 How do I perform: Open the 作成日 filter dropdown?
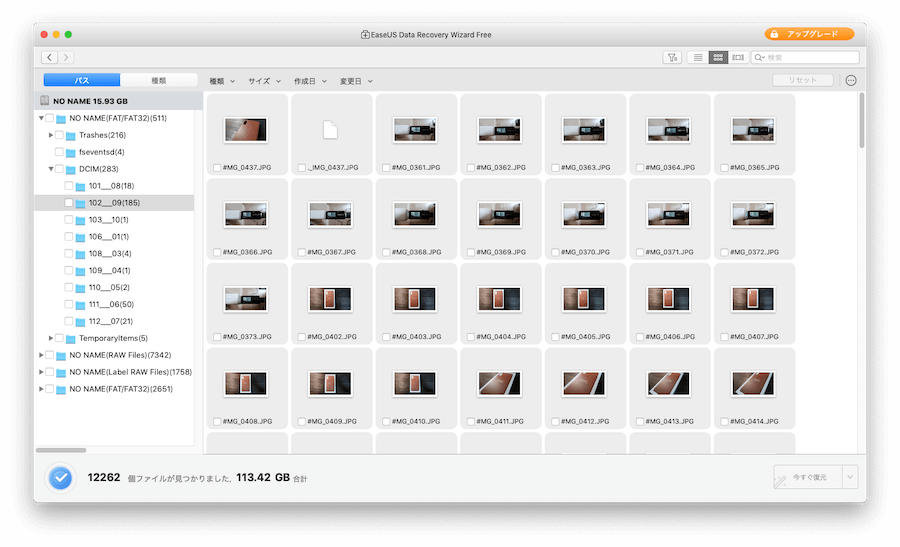[311, 82]
